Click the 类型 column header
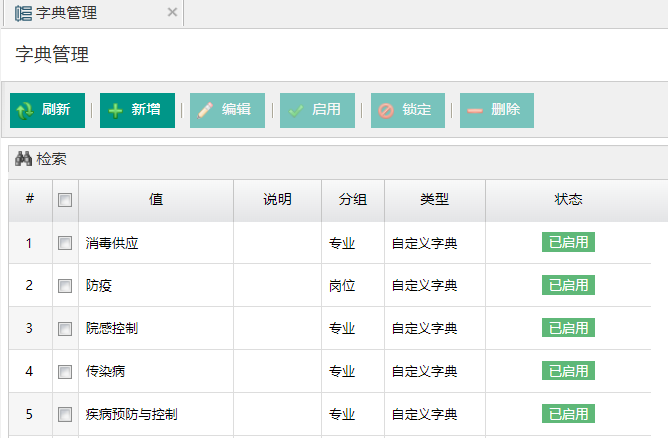Screen dimensions: 668x438 pos(434,200)
